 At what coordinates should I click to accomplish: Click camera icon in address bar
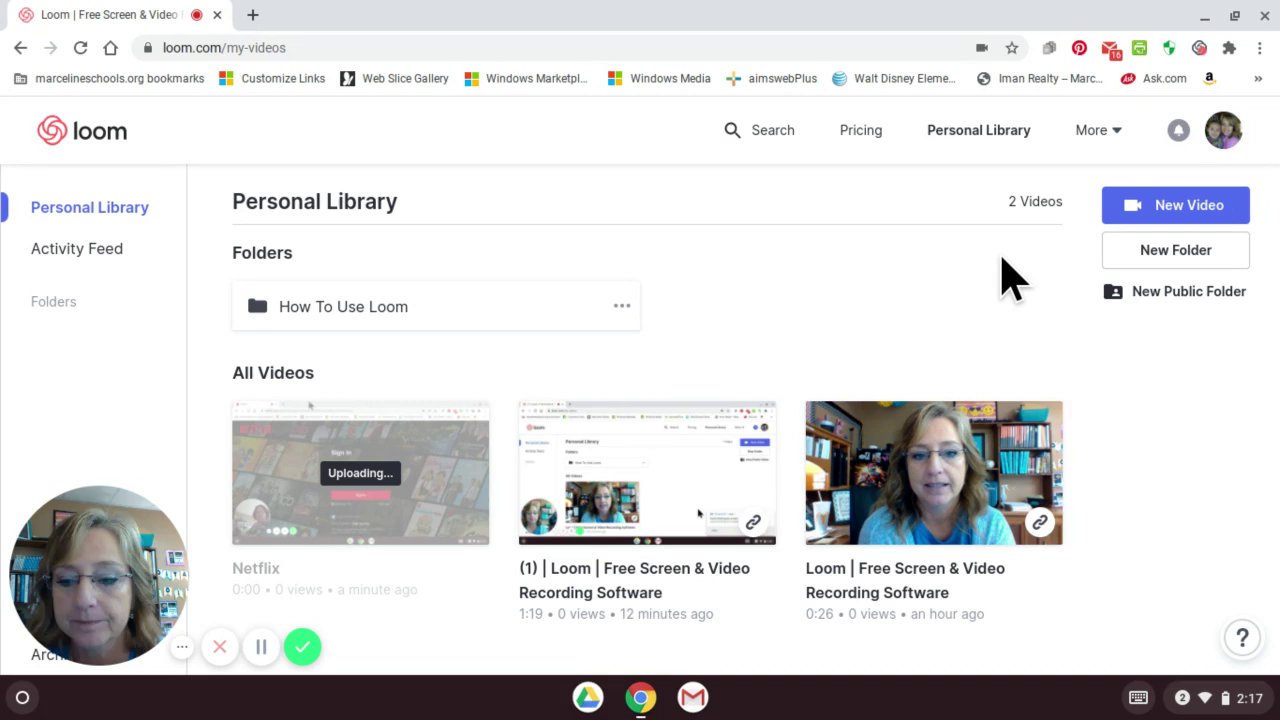[982, 47]
